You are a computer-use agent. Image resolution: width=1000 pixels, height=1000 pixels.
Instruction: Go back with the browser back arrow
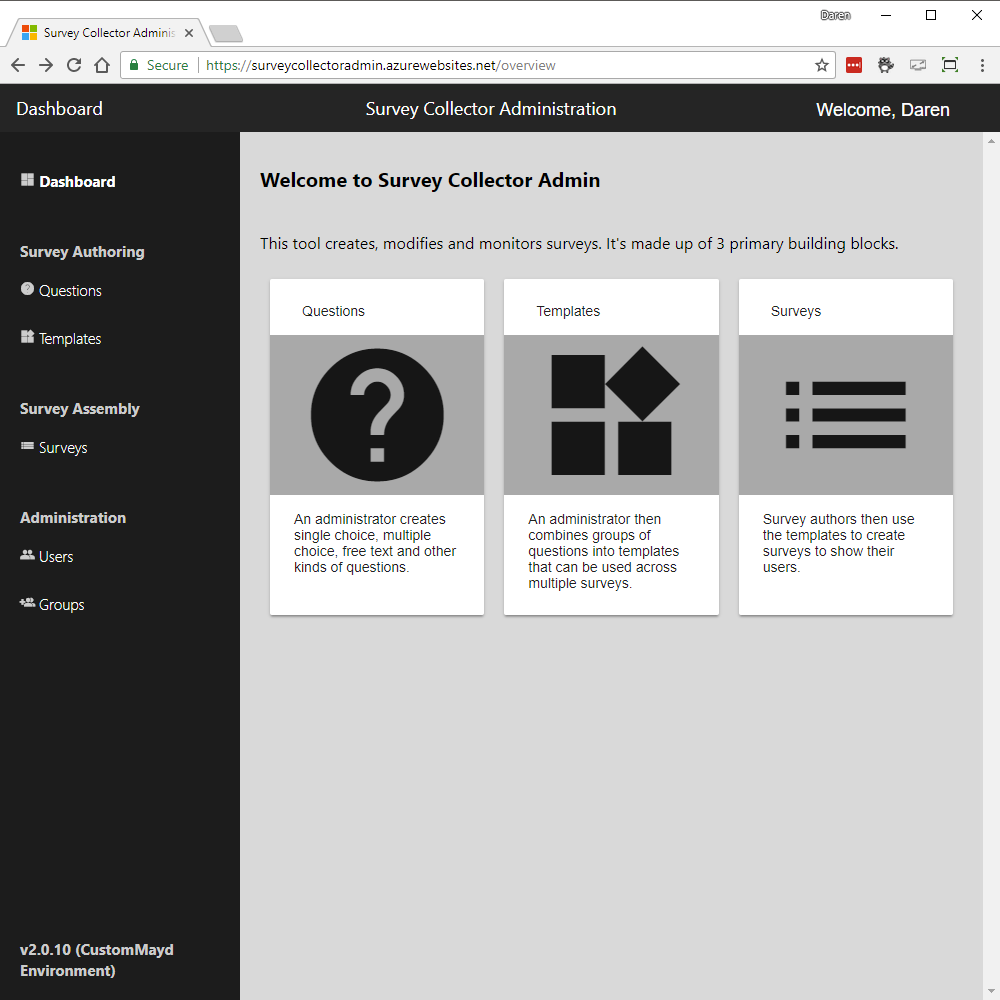point(18,65)
